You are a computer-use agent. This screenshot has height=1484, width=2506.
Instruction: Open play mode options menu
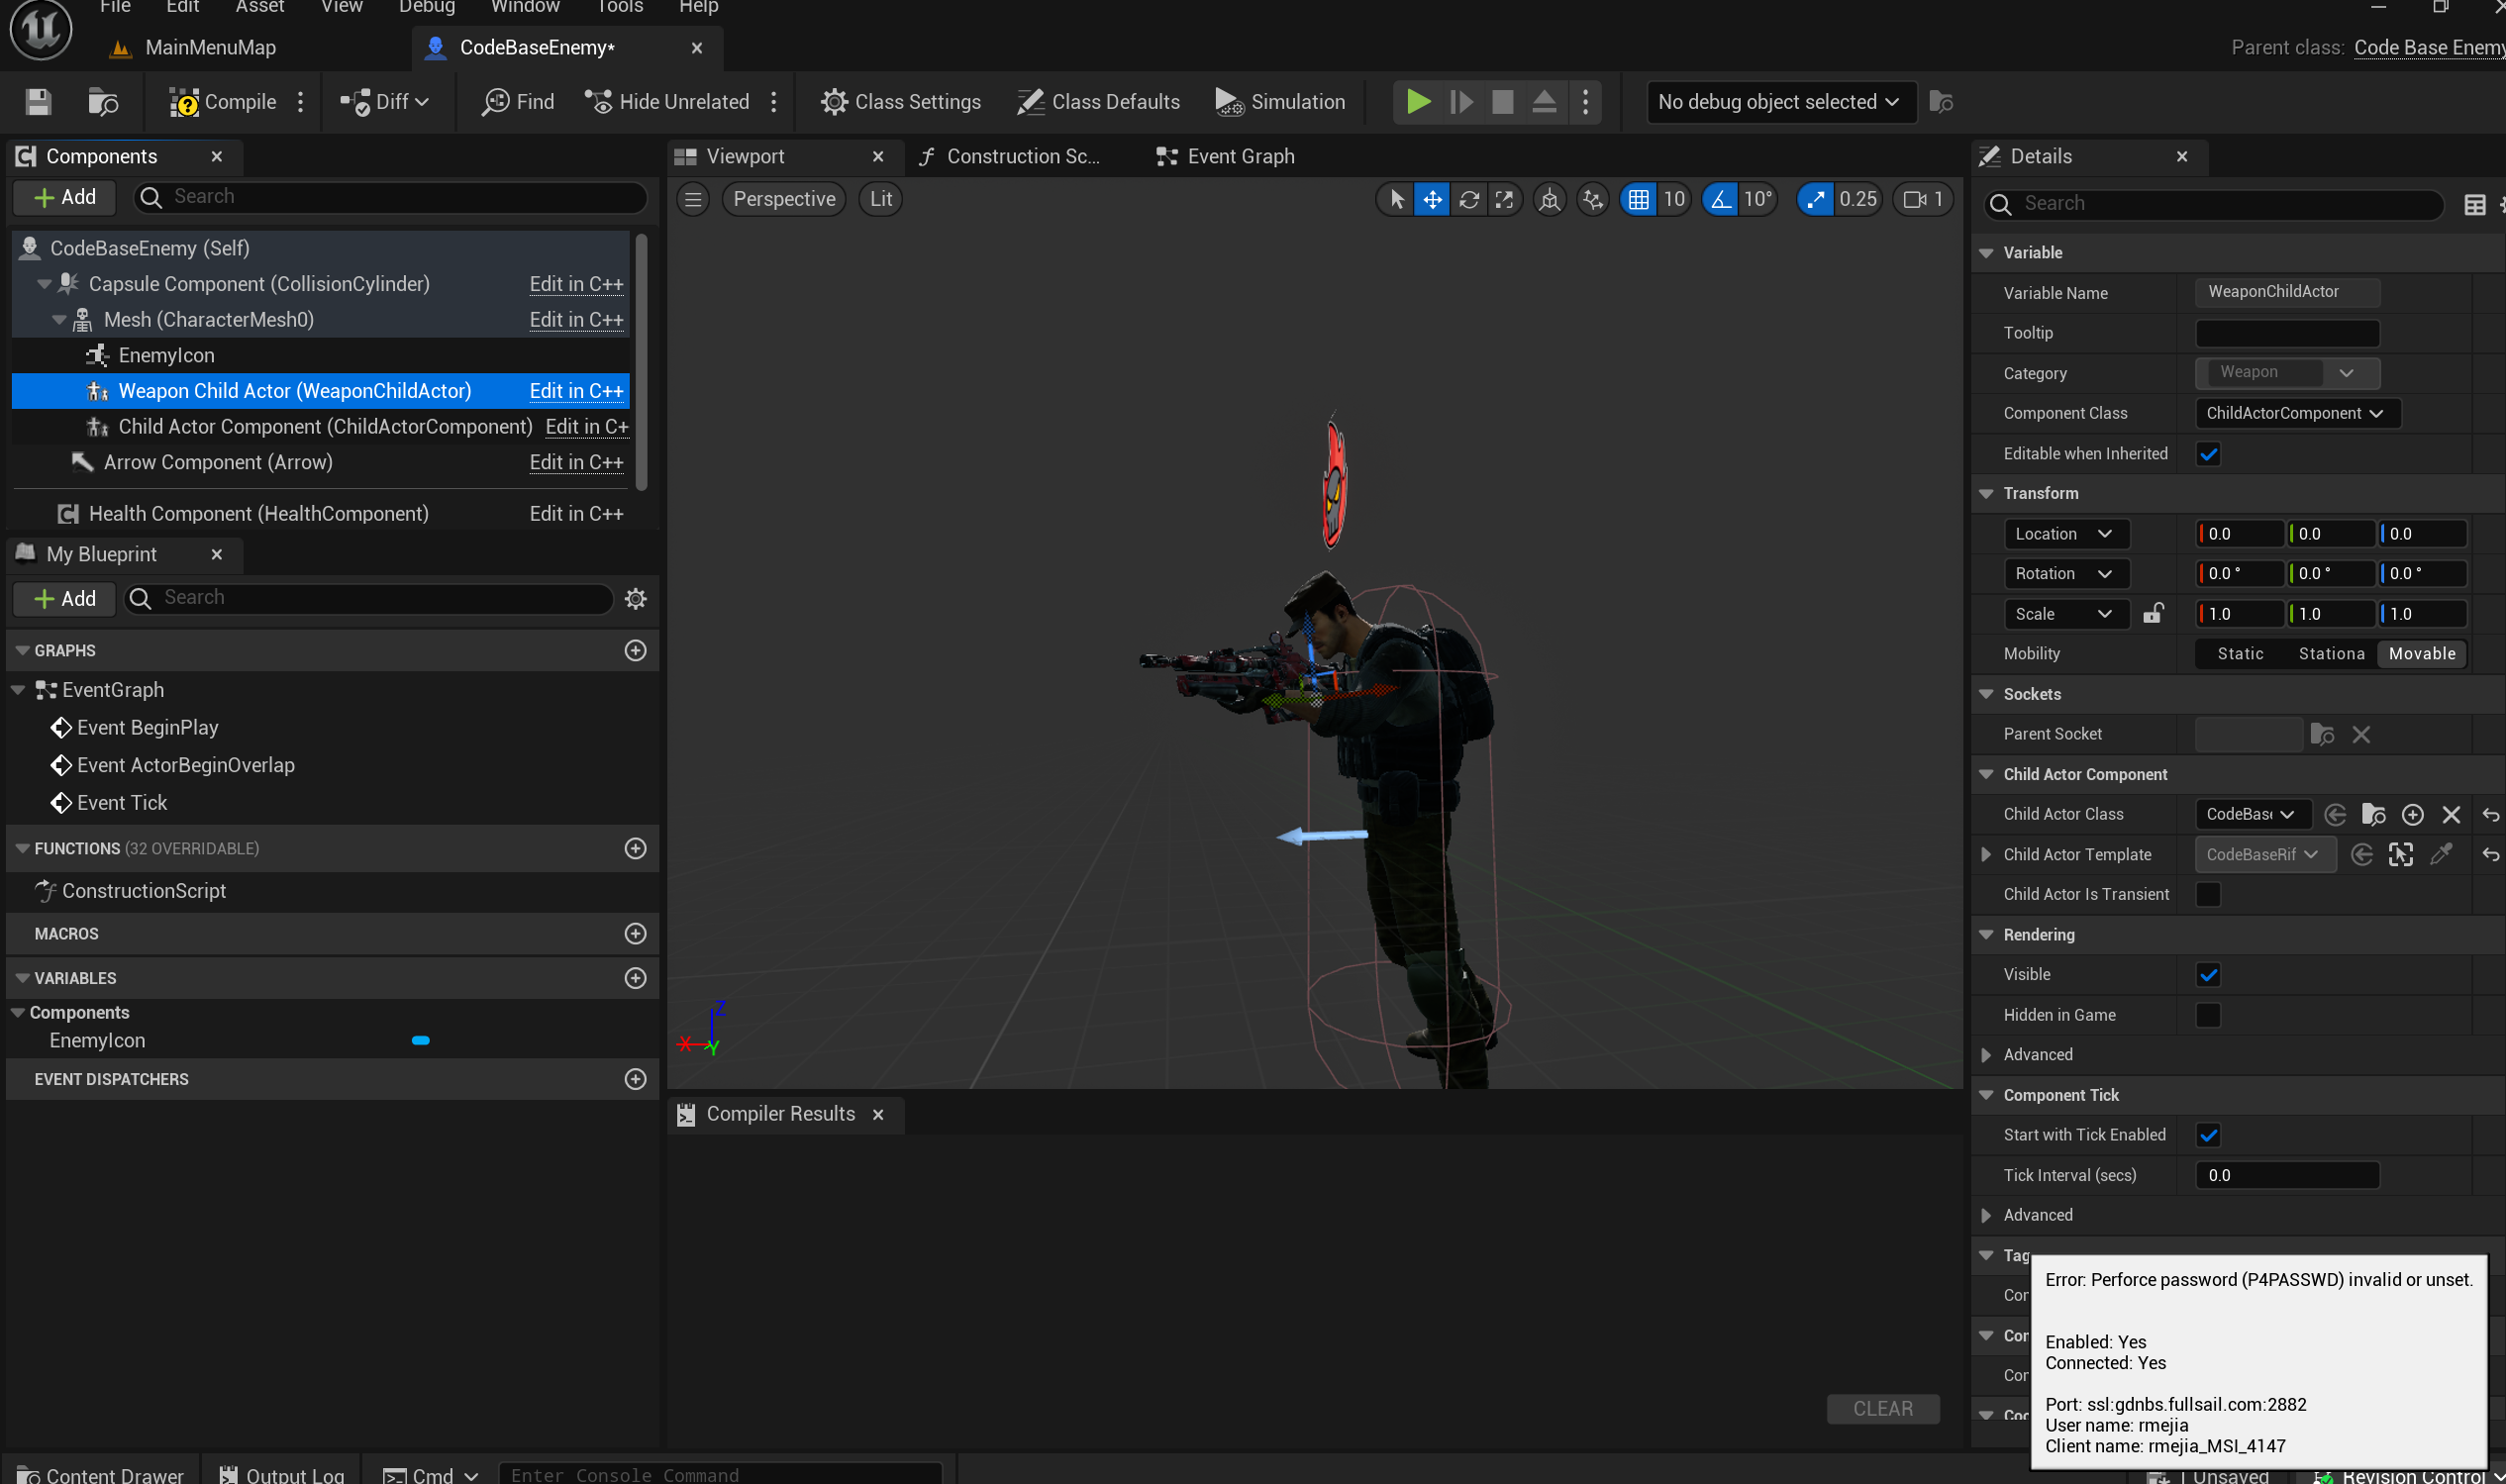(1585, 102)
